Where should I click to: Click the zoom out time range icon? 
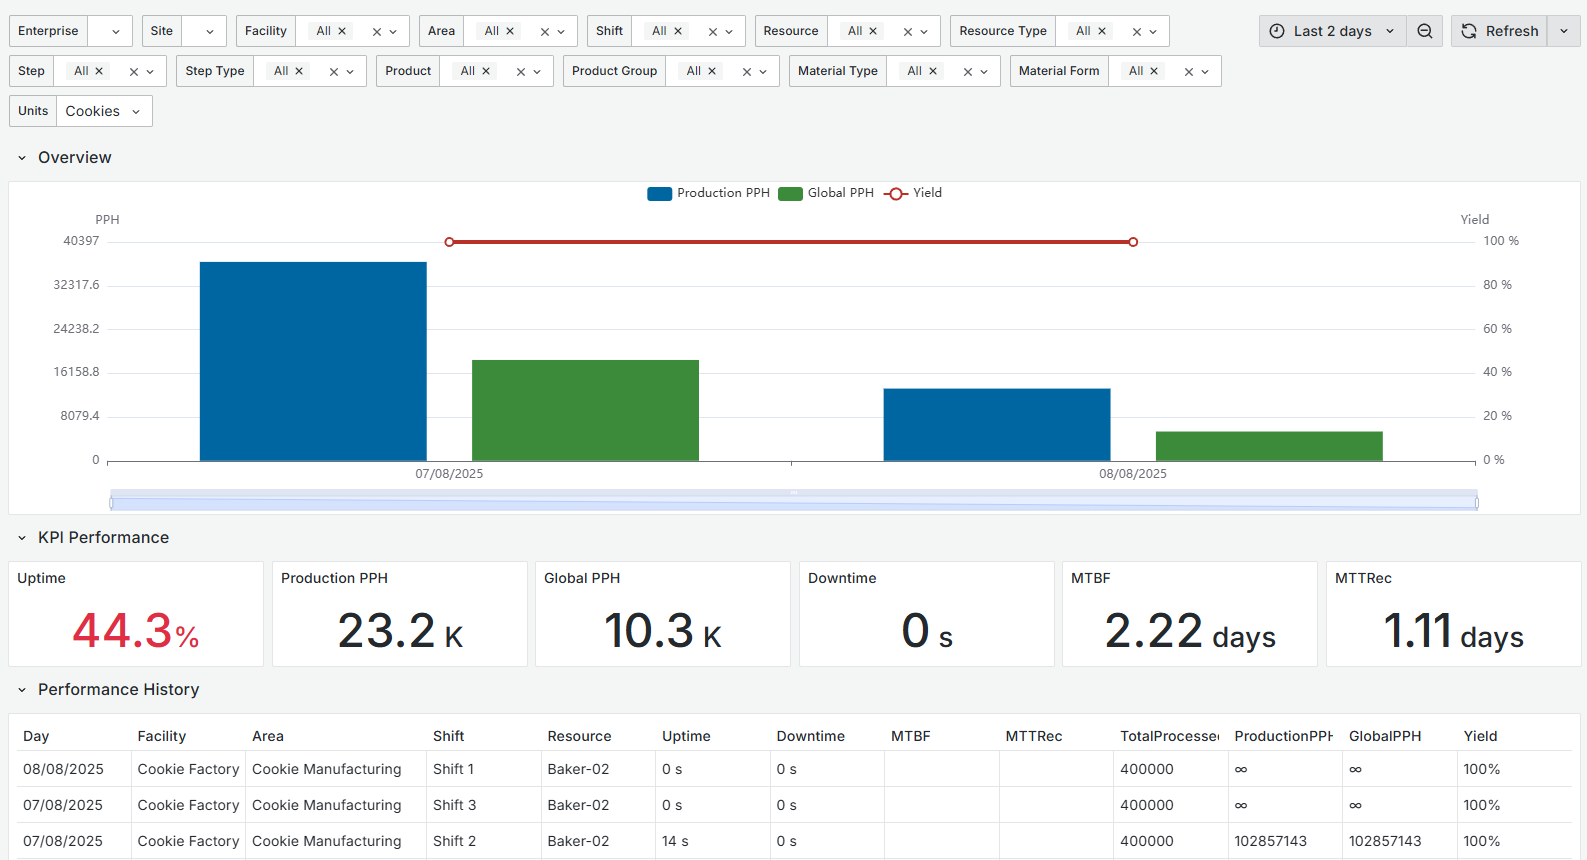(1425, 31)
